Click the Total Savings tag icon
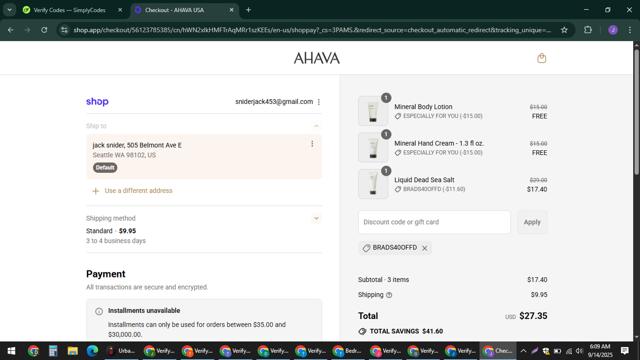The width and height of the screenshot is (640, 360). 362,331
